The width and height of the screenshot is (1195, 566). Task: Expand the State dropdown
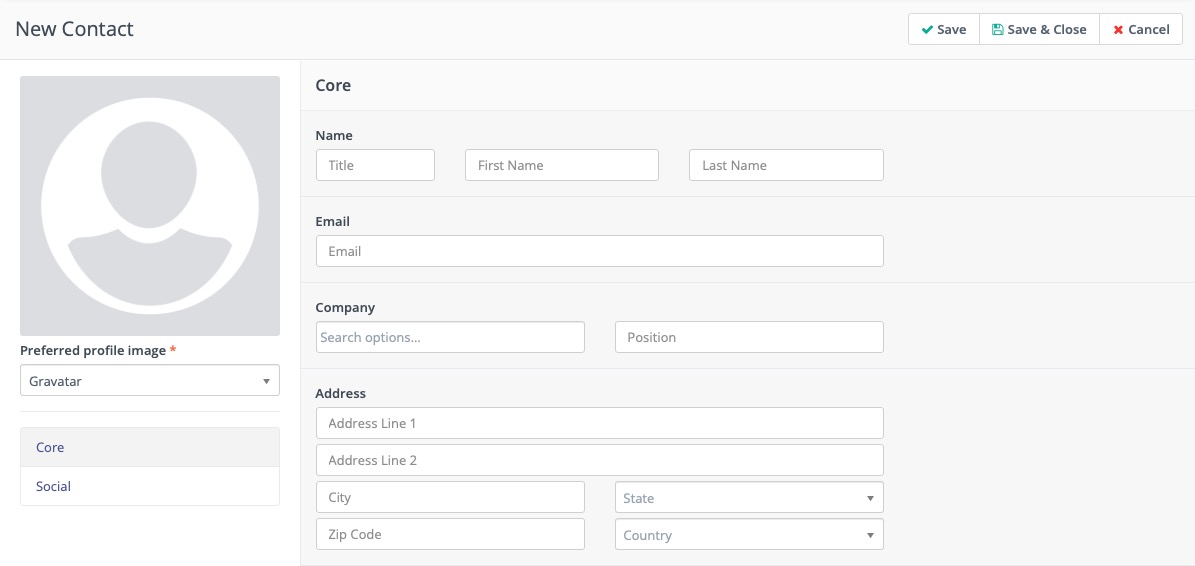click(749, 497)
